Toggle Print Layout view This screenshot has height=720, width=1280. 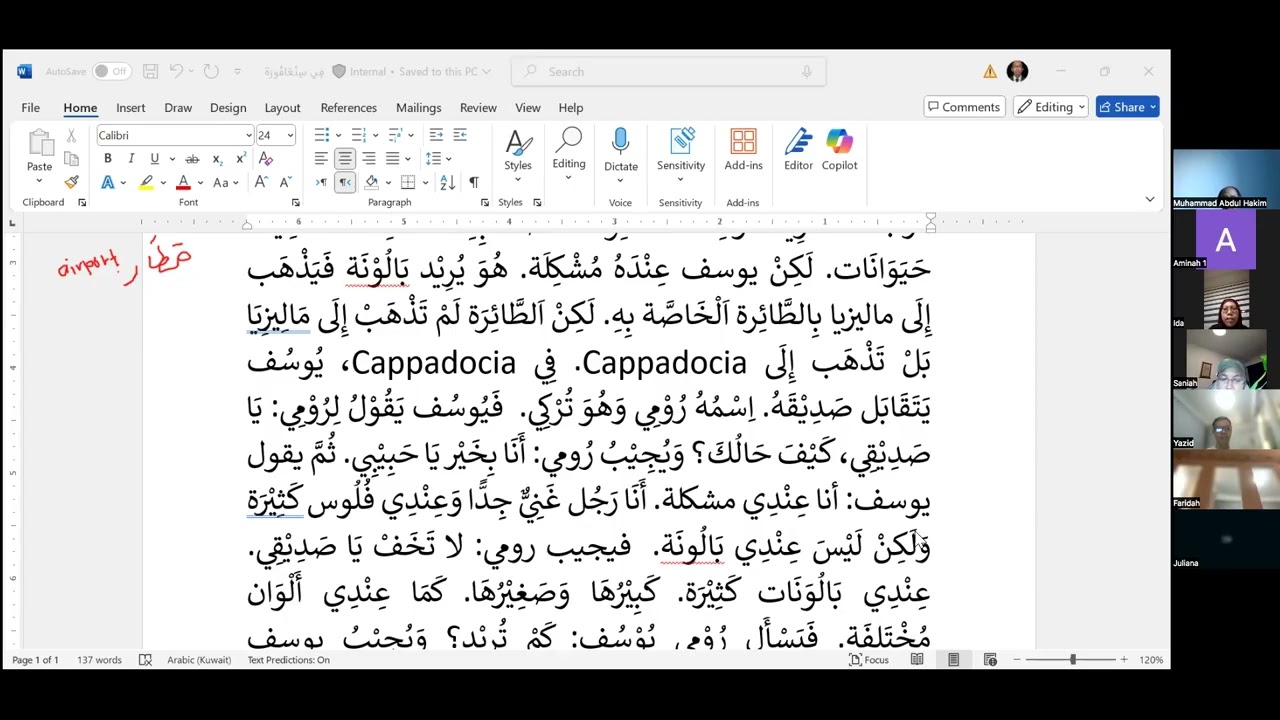point(953,660)
